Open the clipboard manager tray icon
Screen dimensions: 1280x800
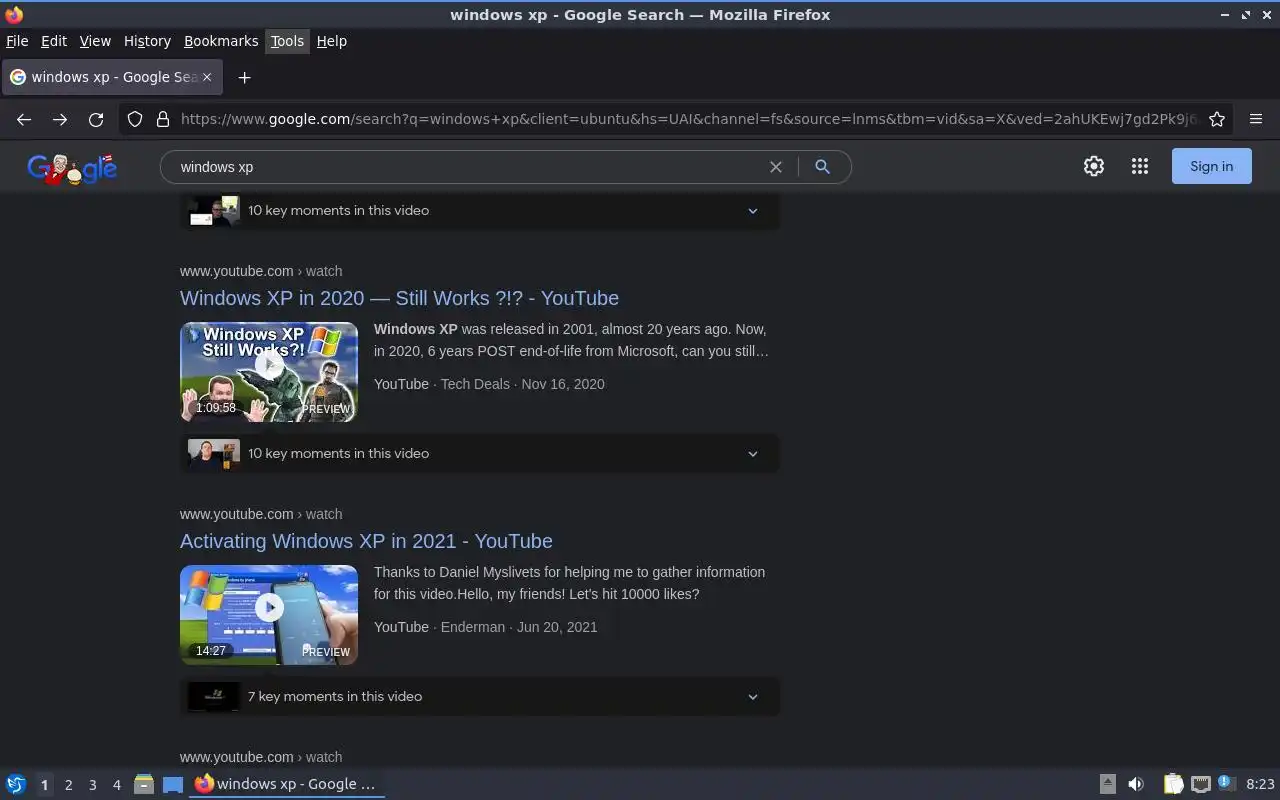[x=1173, y=784]
